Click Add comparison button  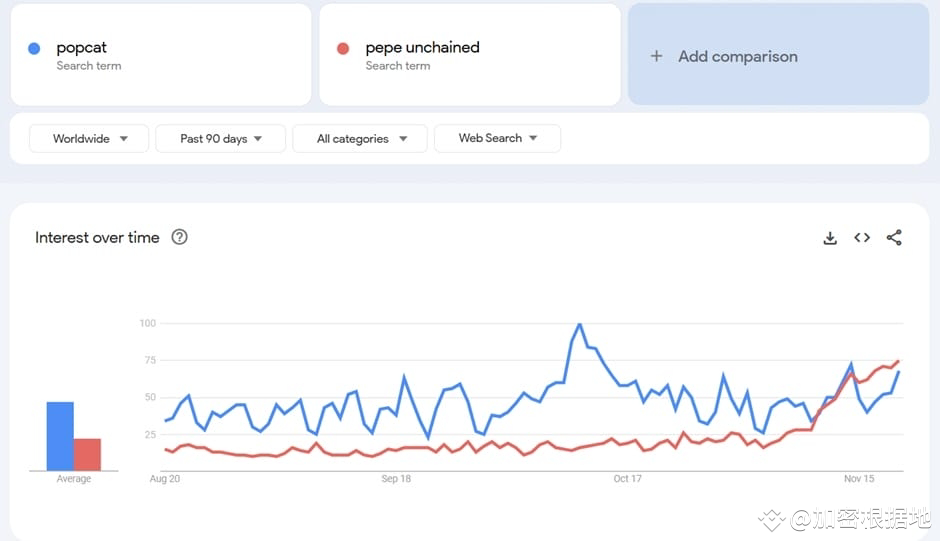737,56
